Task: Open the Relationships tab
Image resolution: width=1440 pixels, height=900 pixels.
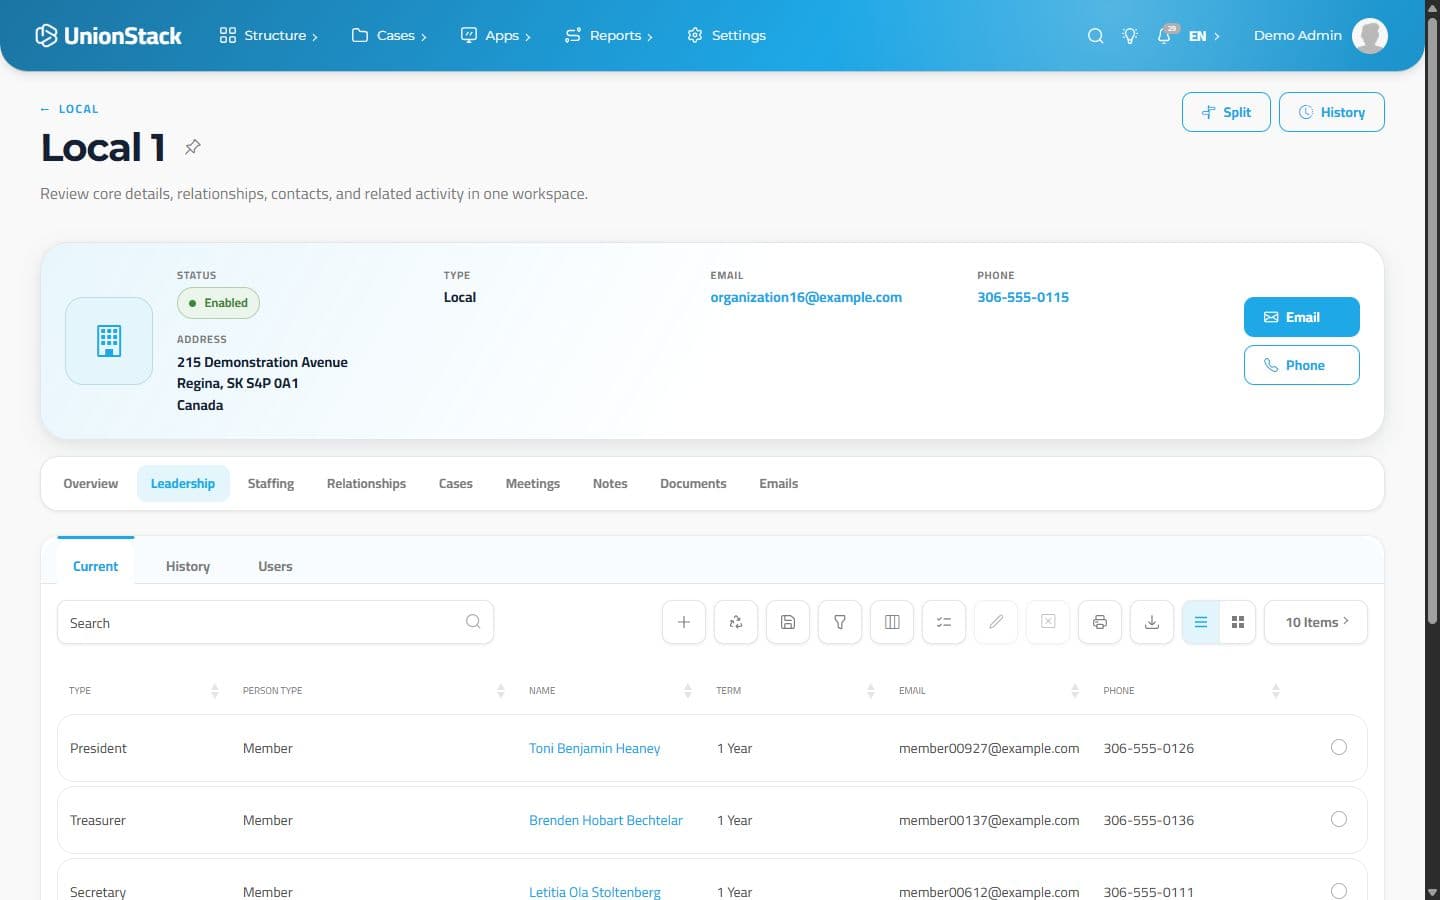Action: tap(366, 484)
